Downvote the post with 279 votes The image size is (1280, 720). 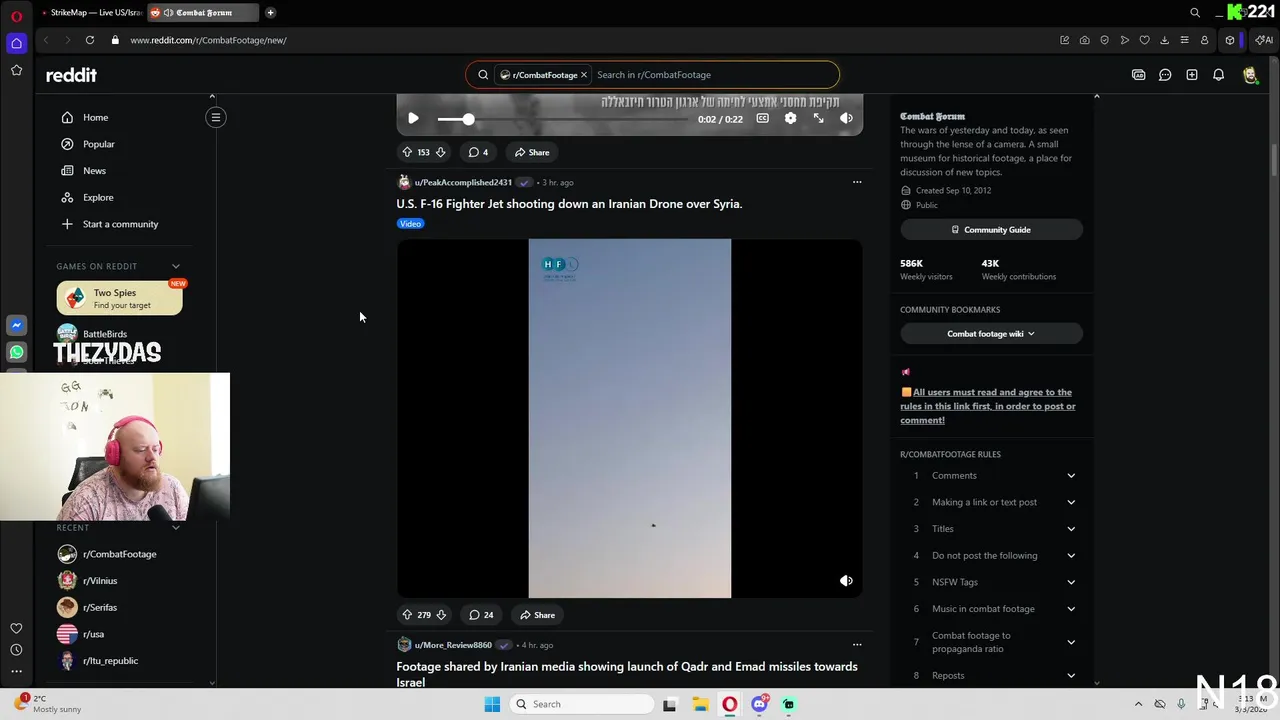tap(441, 615)
